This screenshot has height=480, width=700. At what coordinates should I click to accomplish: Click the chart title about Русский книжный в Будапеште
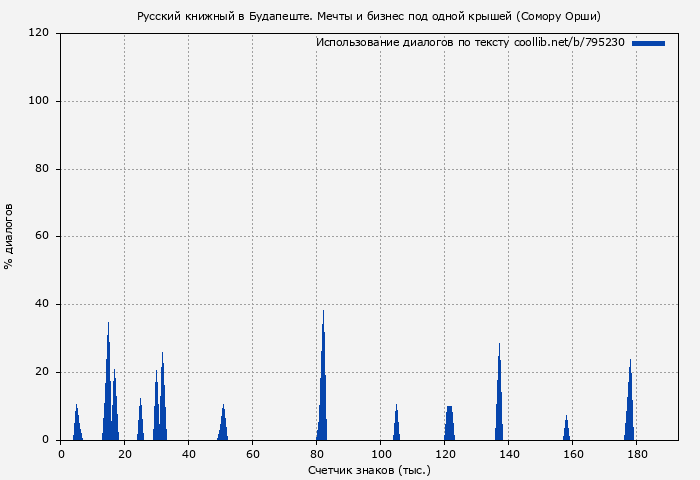pyautogui.click(x=369, y=16)
